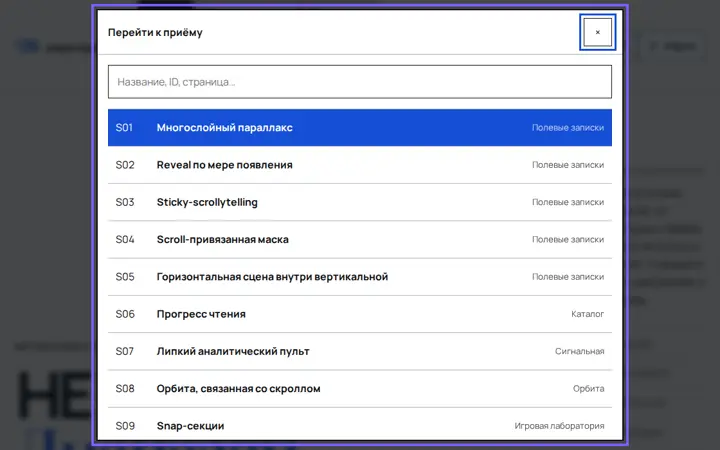
Task: Focus the «Название, ID, страница…» search field
Action: pos(360,82)
